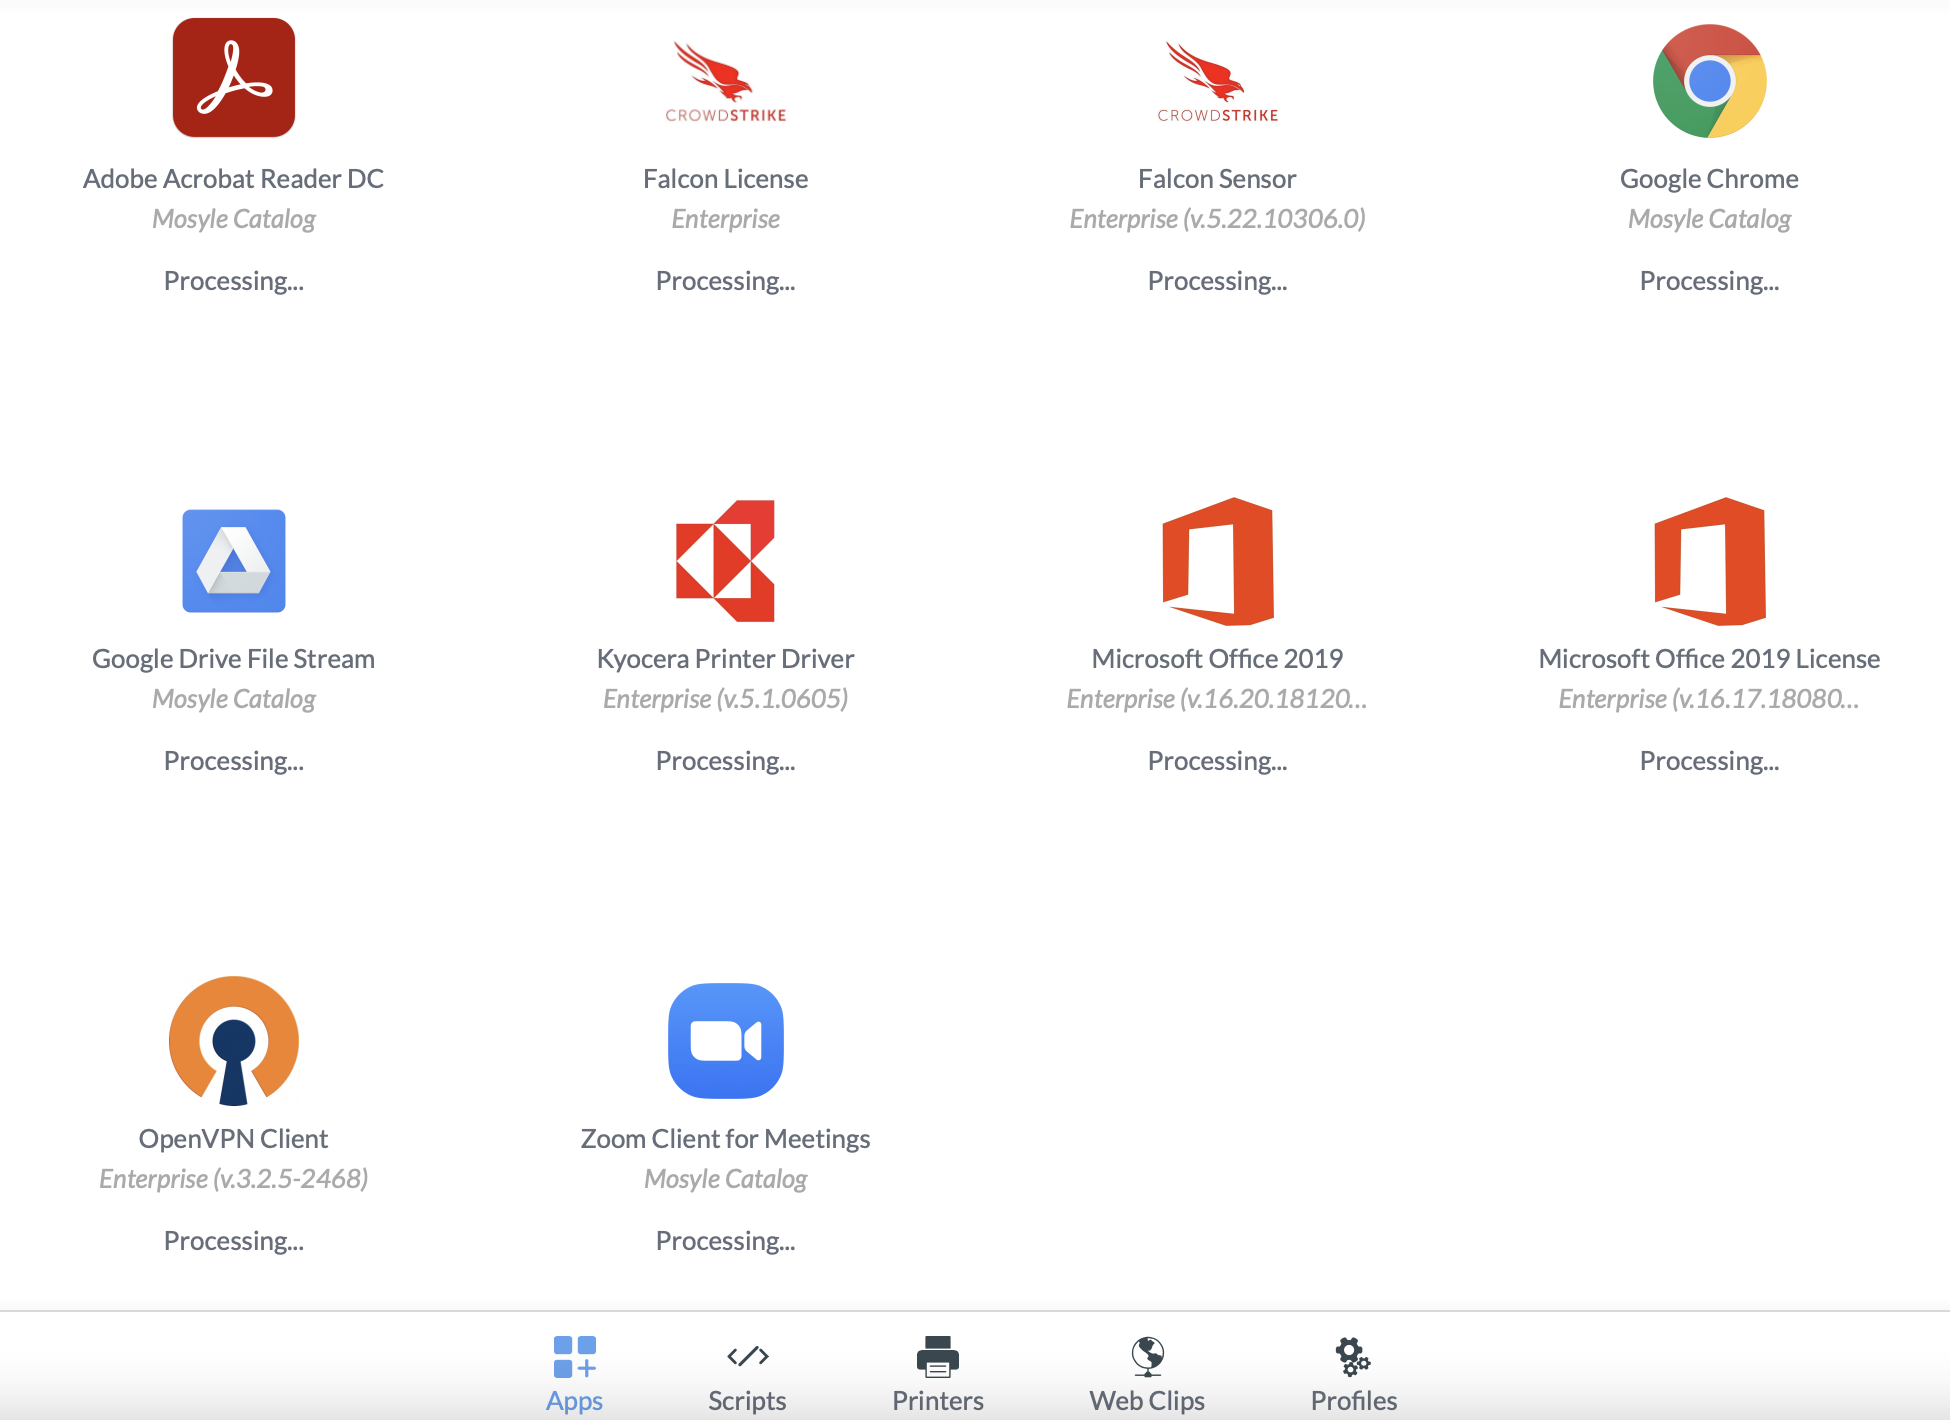1950x1420 pixels.
Task: Click 'Processing...' status under Kyocera Printer Driver
Action: tap(726, 761)
